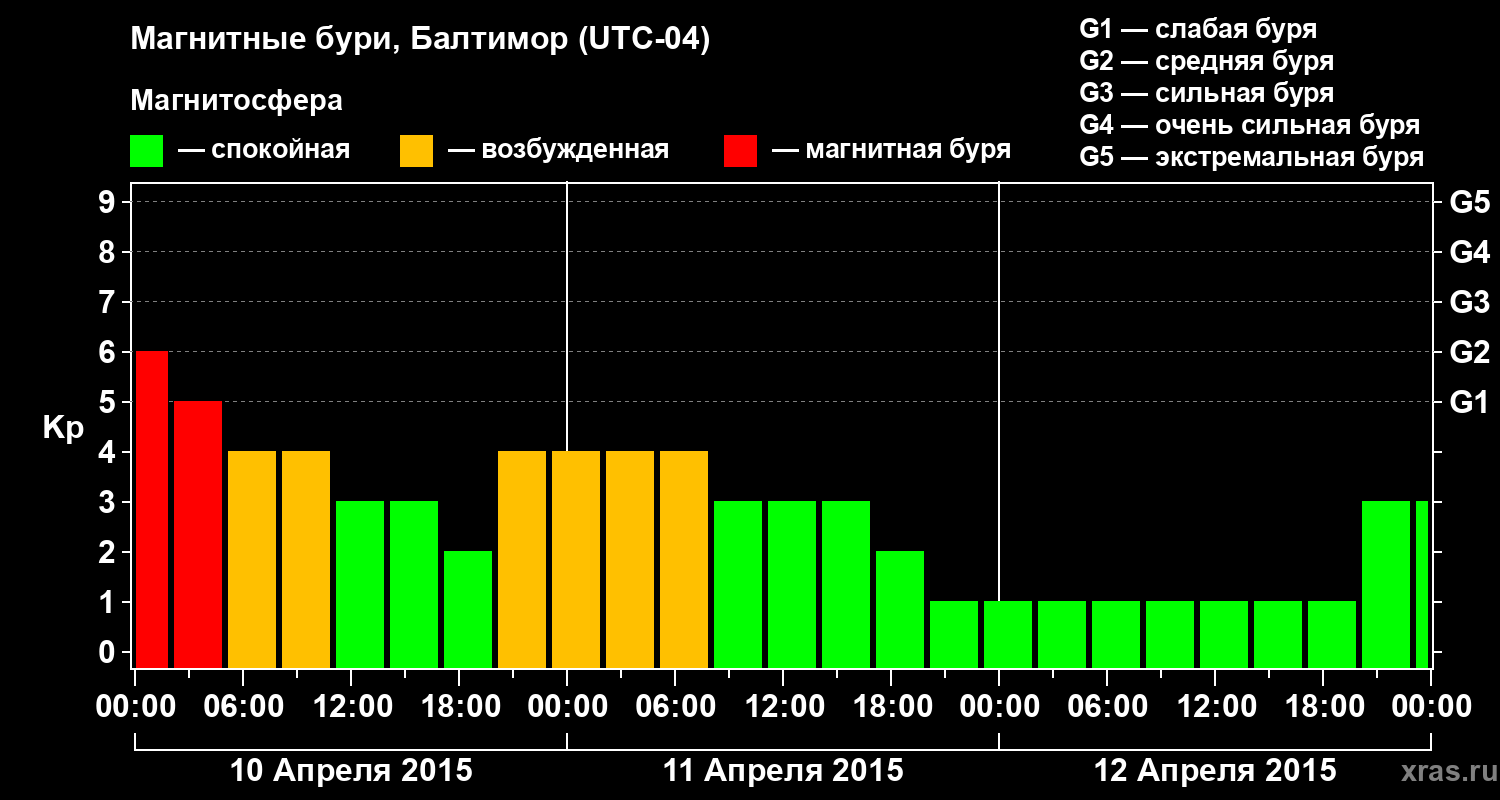Click the '12 Апреля 2015' date label
This screenshot has height=800, width=1500.
point(1215,771)
